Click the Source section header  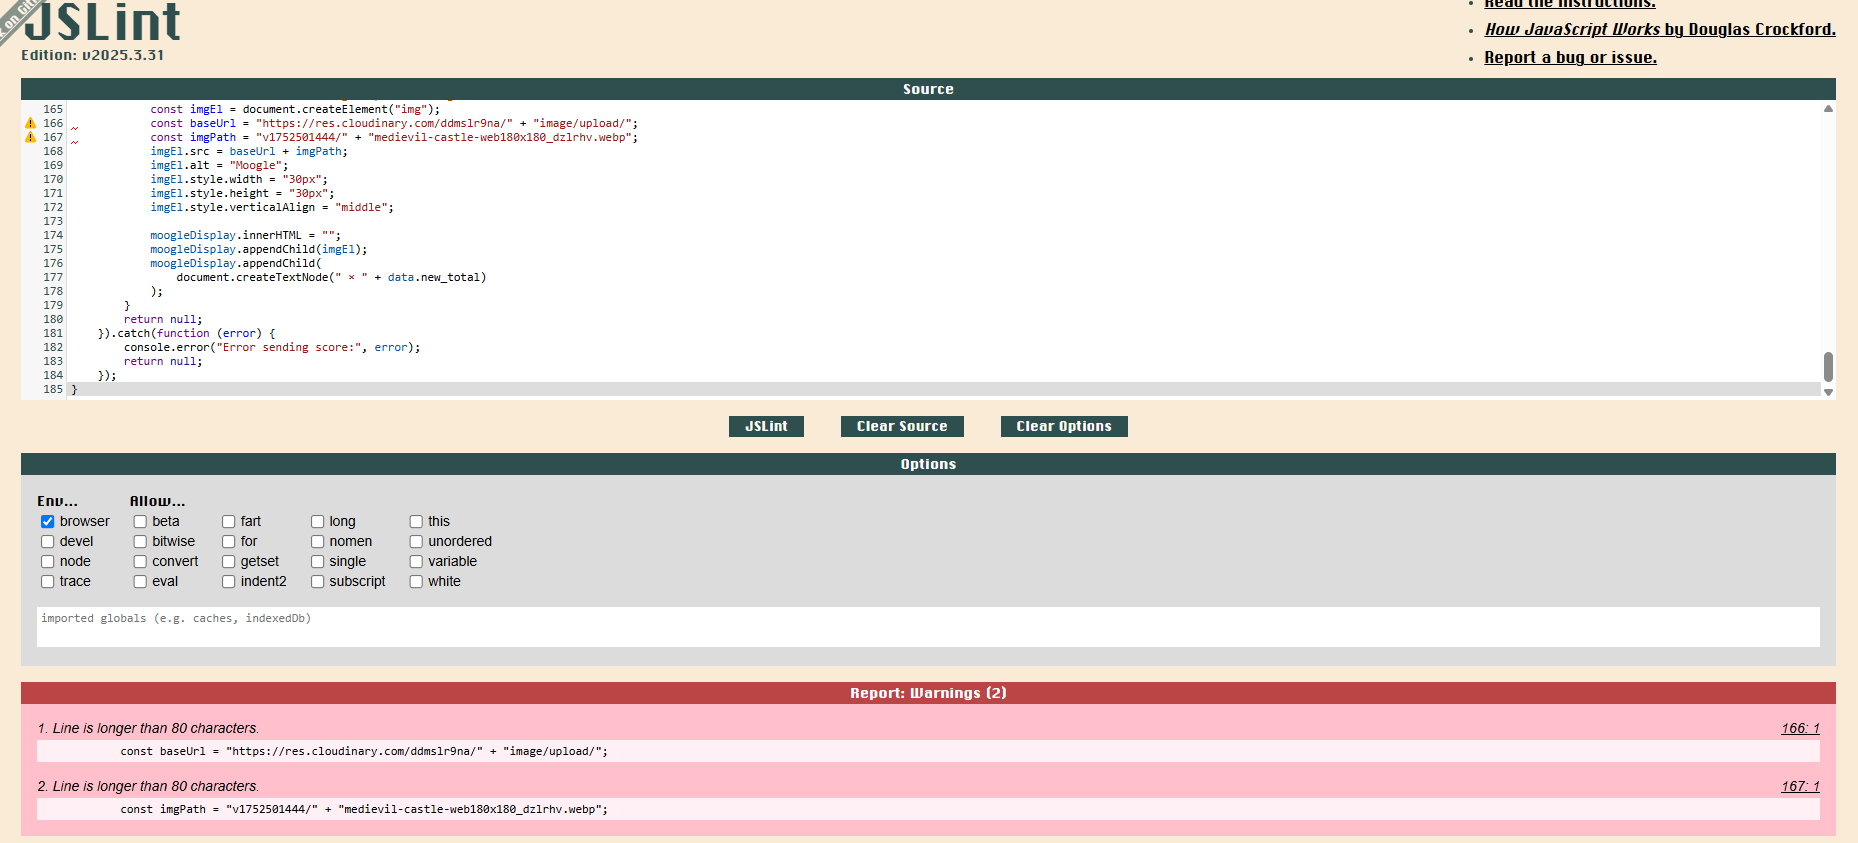coord(928,89)
